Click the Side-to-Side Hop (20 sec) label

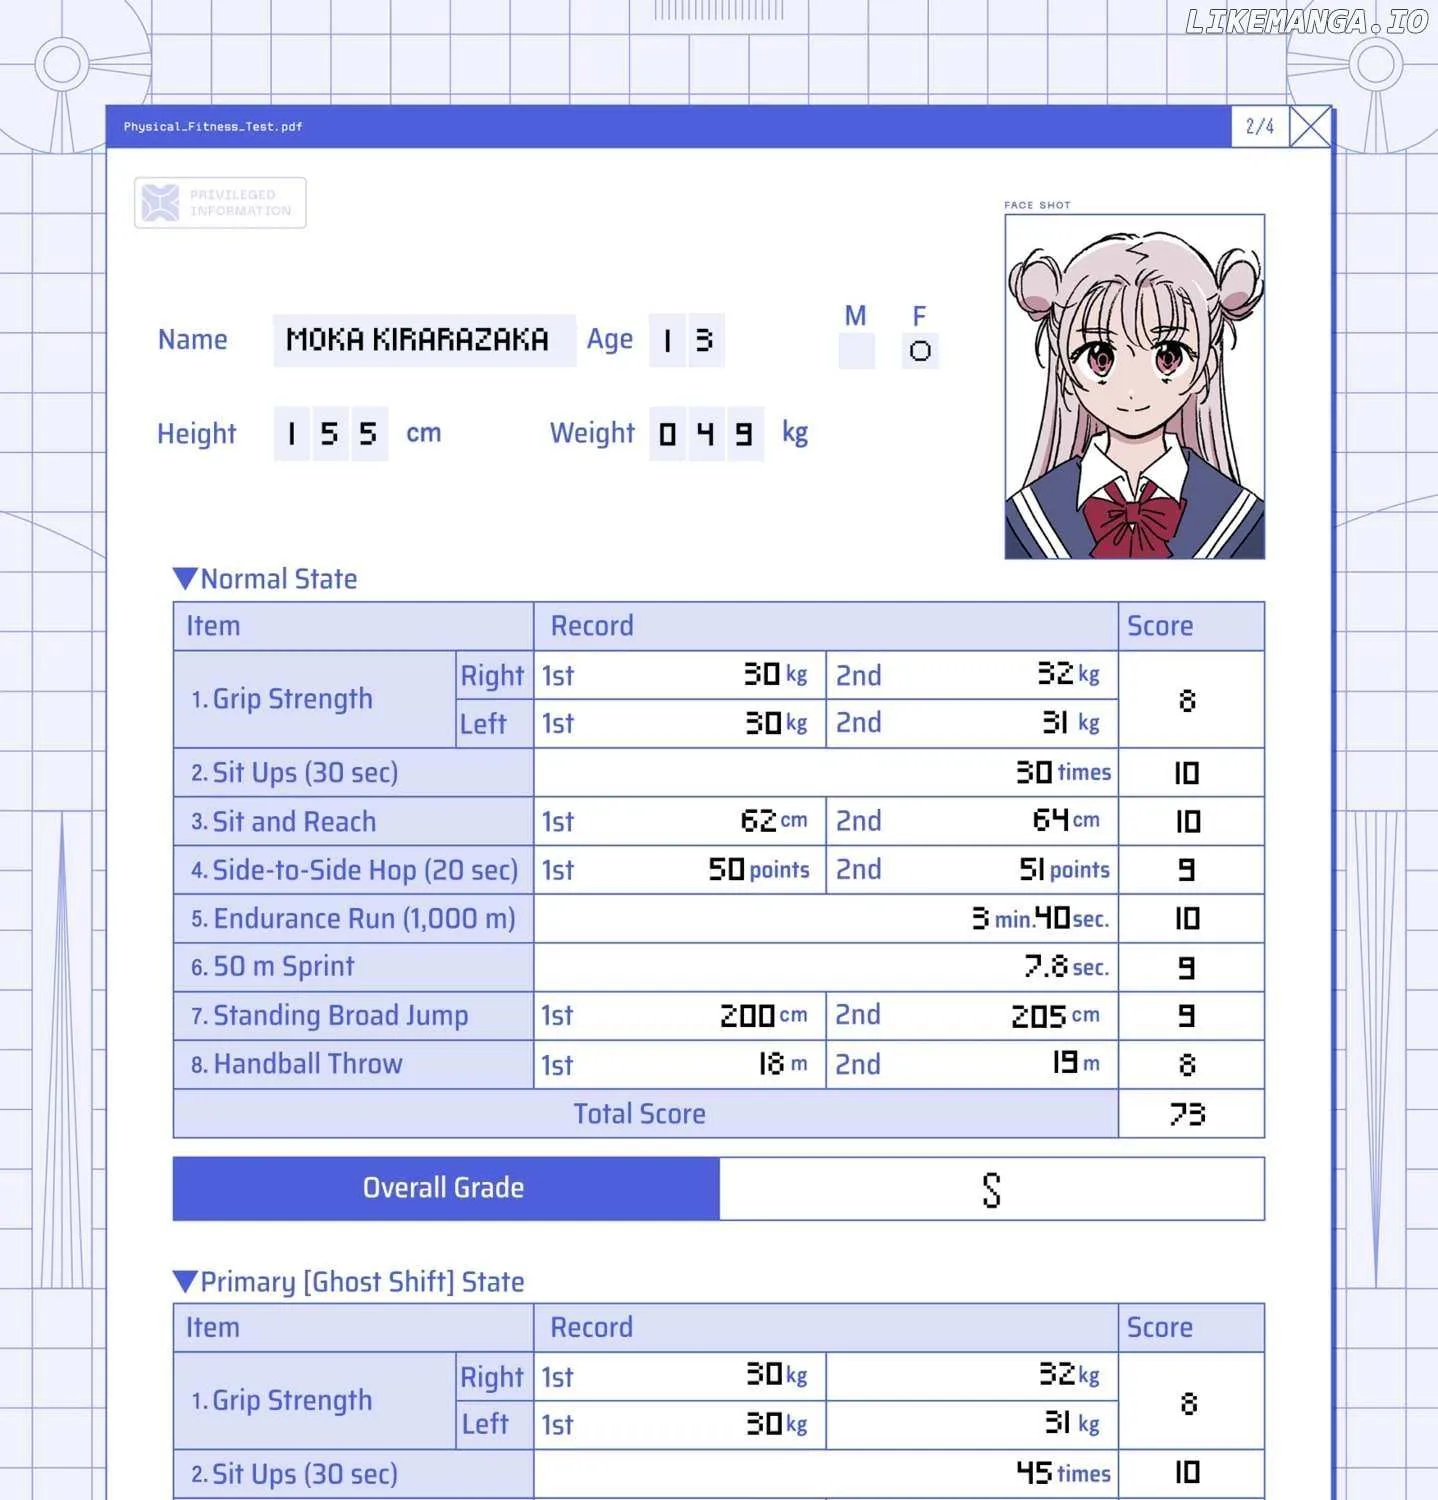click(x=355, y=870)
